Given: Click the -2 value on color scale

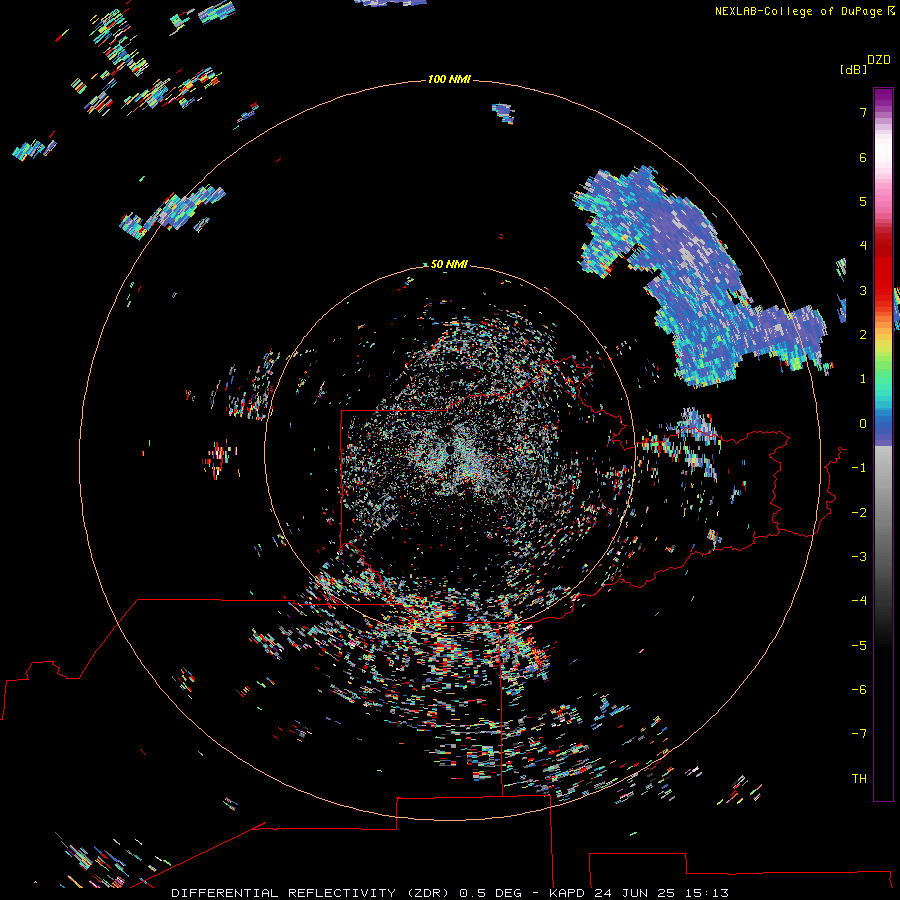Looking at the screenshot, I should pos(859,513).
